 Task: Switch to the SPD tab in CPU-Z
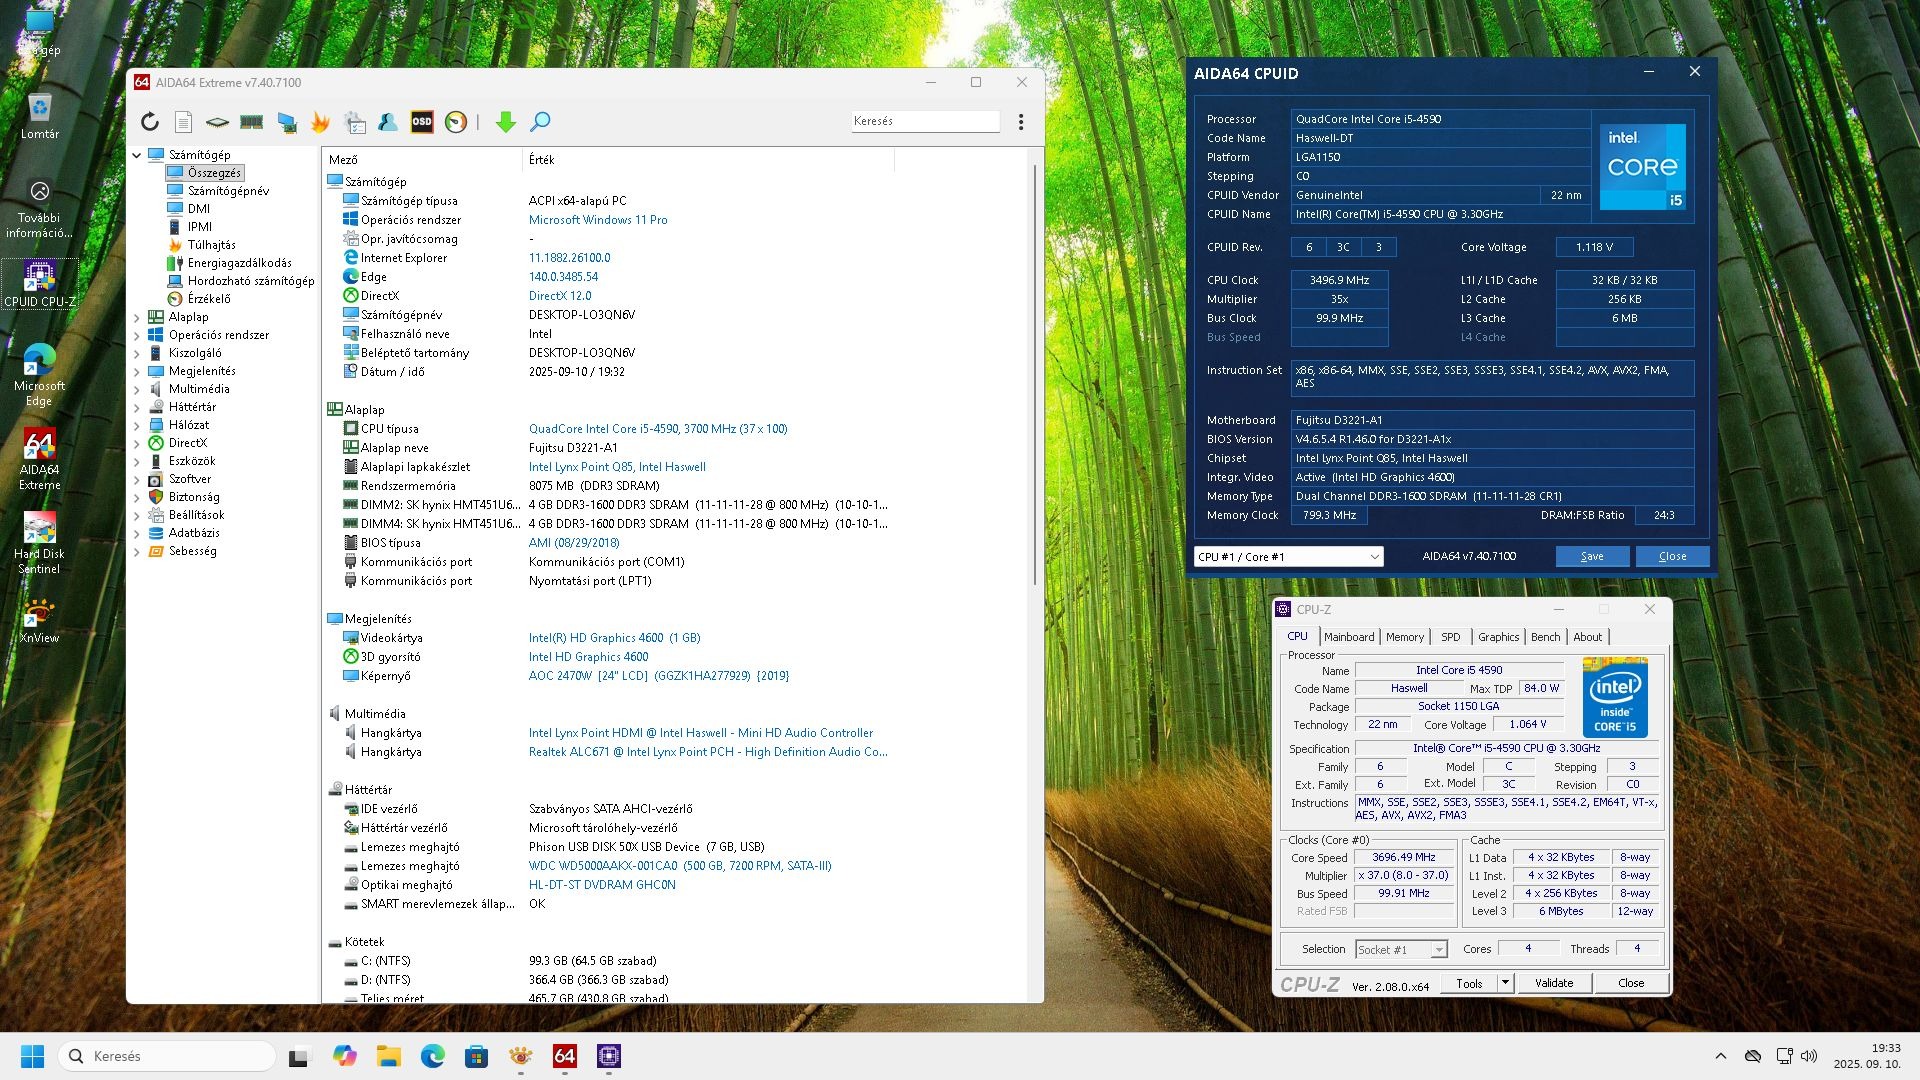pos(1450,637)
